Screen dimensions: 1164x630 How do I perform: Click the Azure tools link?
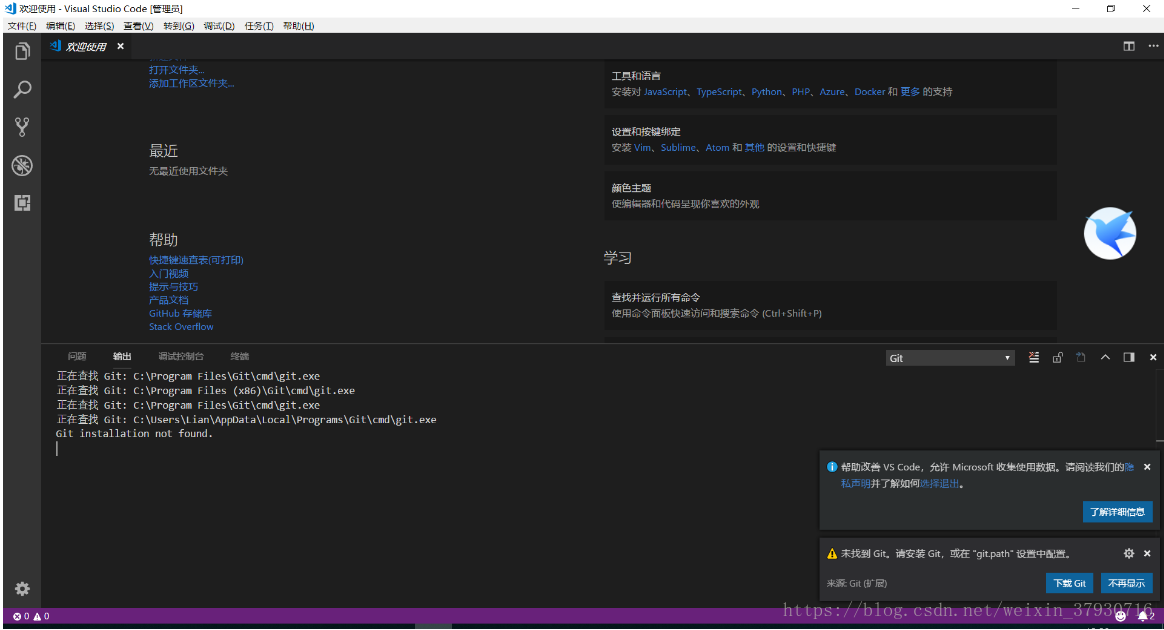pos(831,92)
